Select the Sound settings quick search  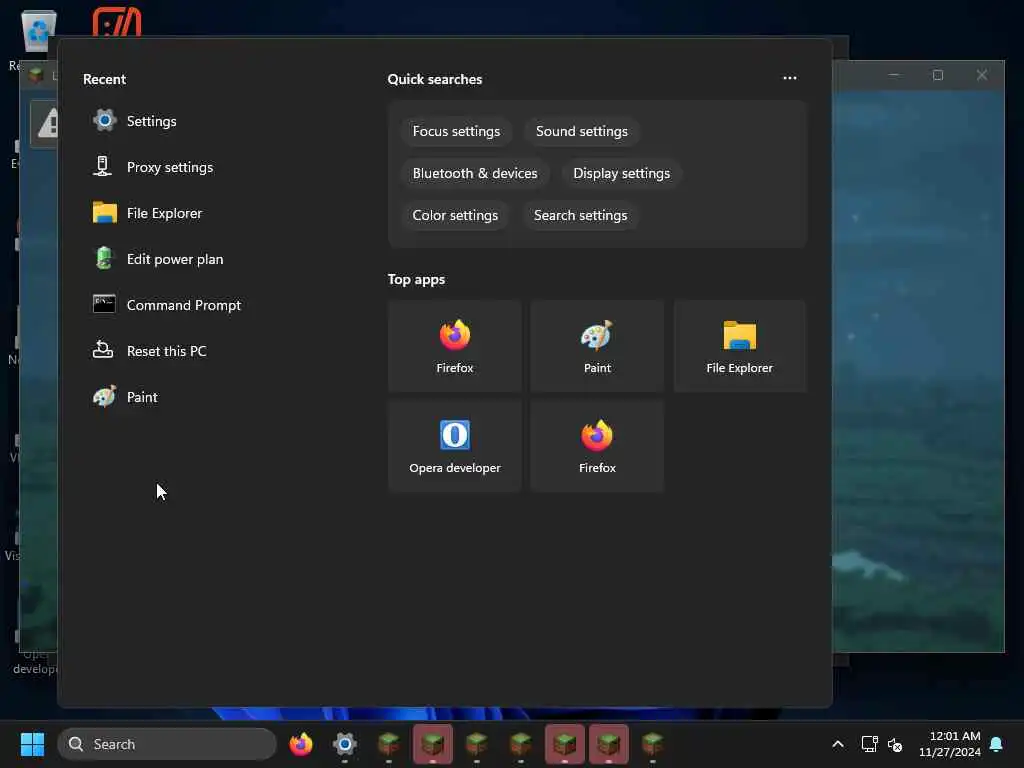pos(581,131)
